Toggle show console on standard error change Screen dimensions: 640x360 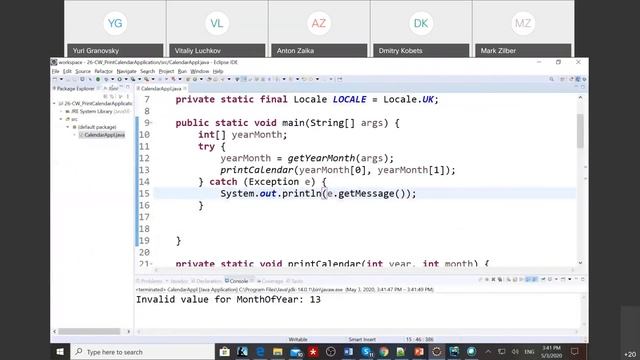(x=534, y=280)
